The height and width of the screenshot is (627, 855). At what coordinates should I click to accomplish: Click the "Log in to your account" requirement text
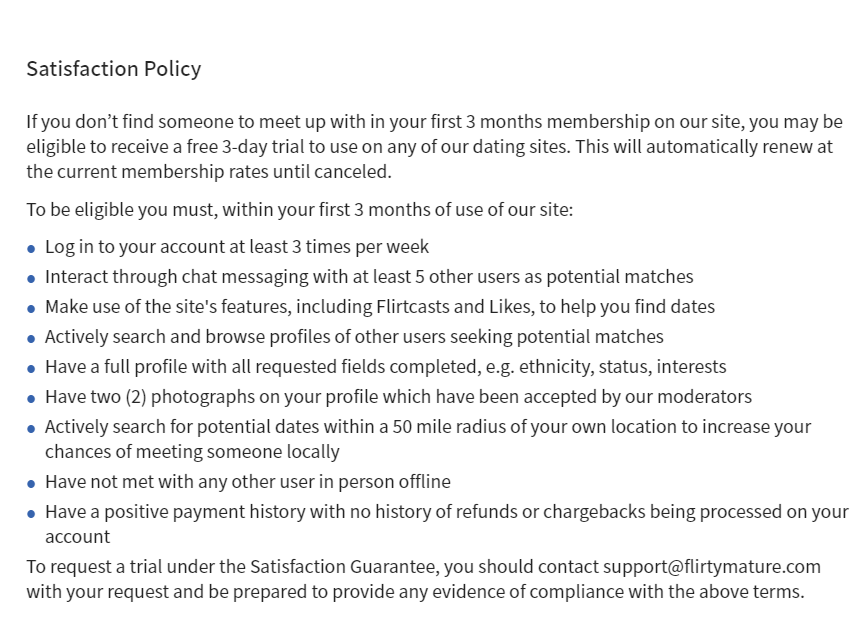237,247
